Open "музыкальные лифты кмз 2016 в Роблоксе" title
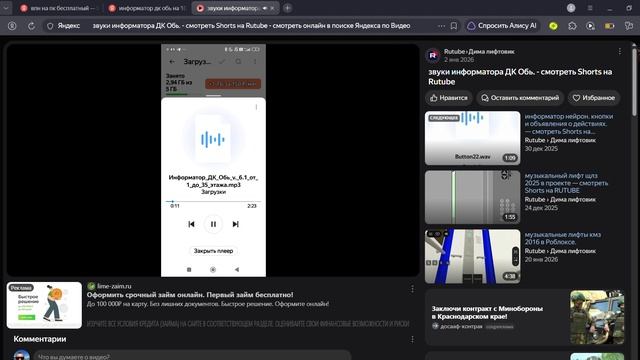This screenshot has width=640, height=360. pos(562,238)
